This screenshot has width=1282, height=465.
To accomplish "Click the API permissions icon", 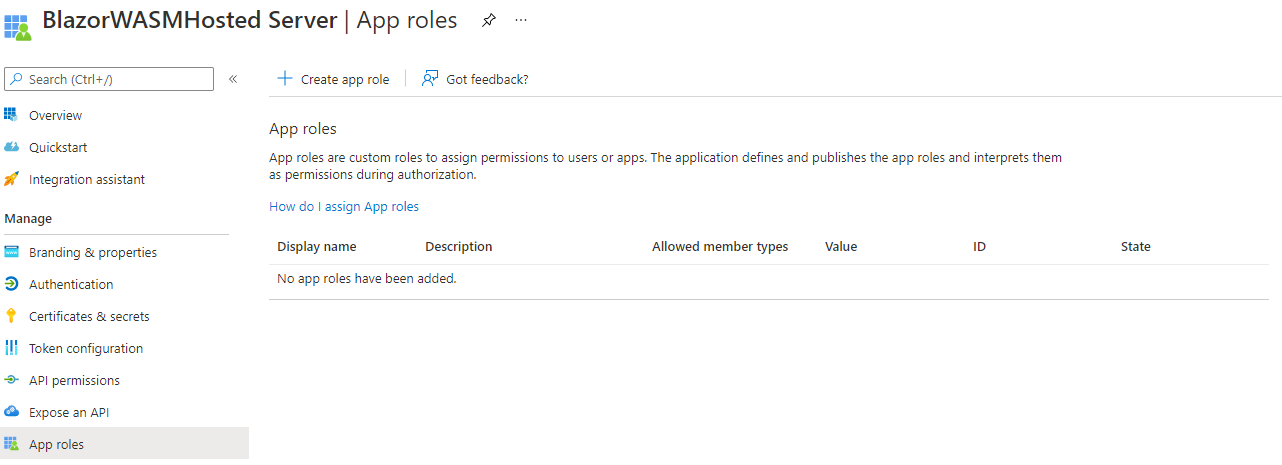I will click(x=11, y=380).
